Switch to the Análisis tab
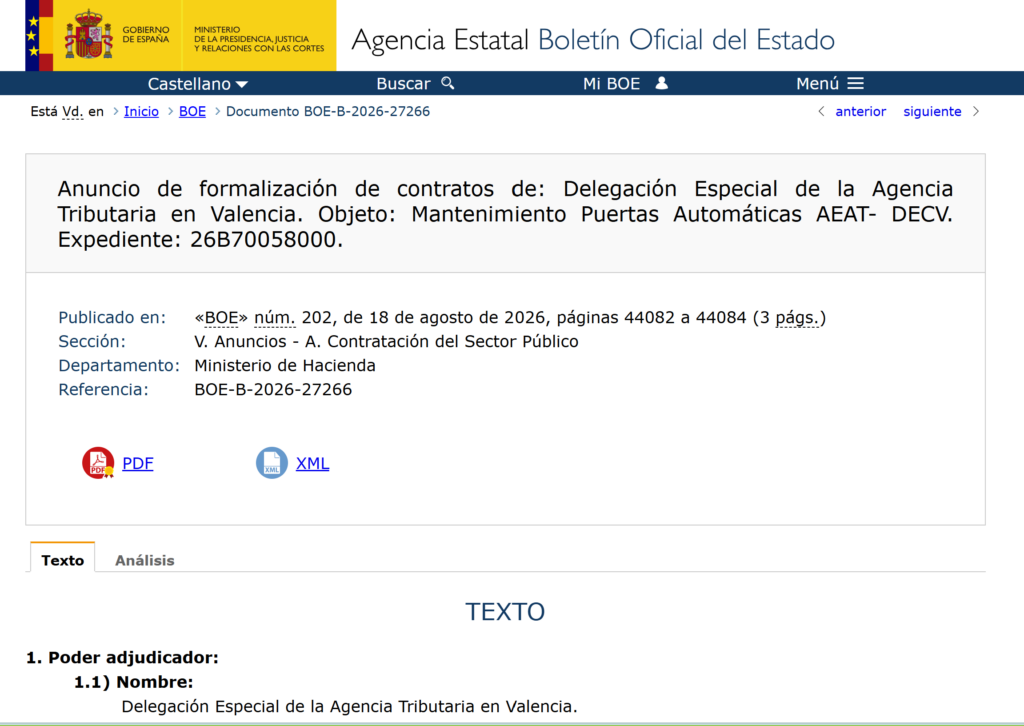This screenshot has width=1024, height=726. 145,560
